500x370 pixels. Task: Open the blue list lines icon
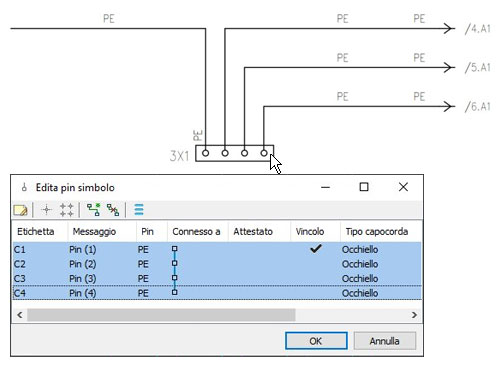pos(139,210)
